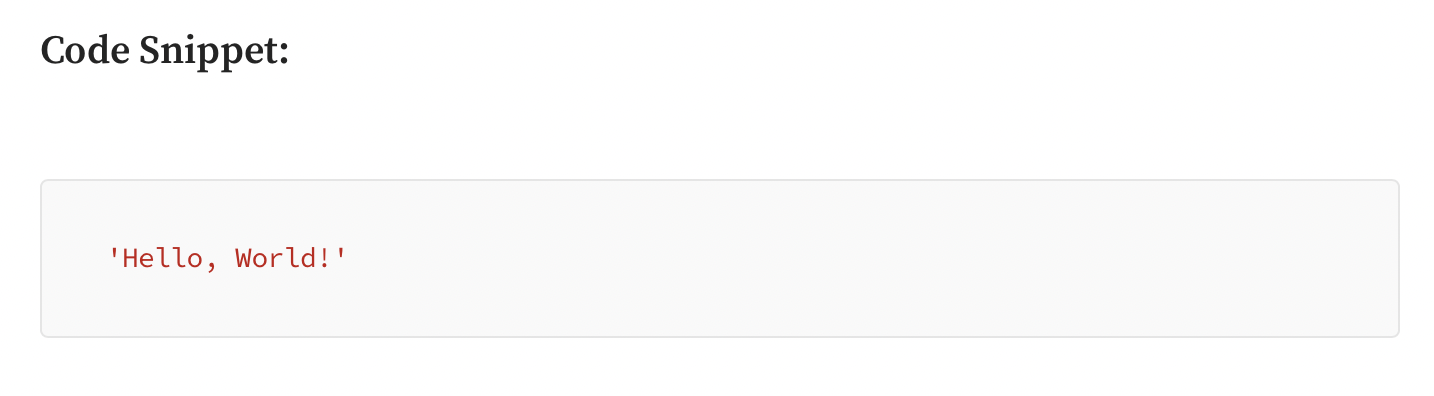1434x396 pixels.
Task: Click the space between Hello, and World!
Action: click(x=226, y=259)
